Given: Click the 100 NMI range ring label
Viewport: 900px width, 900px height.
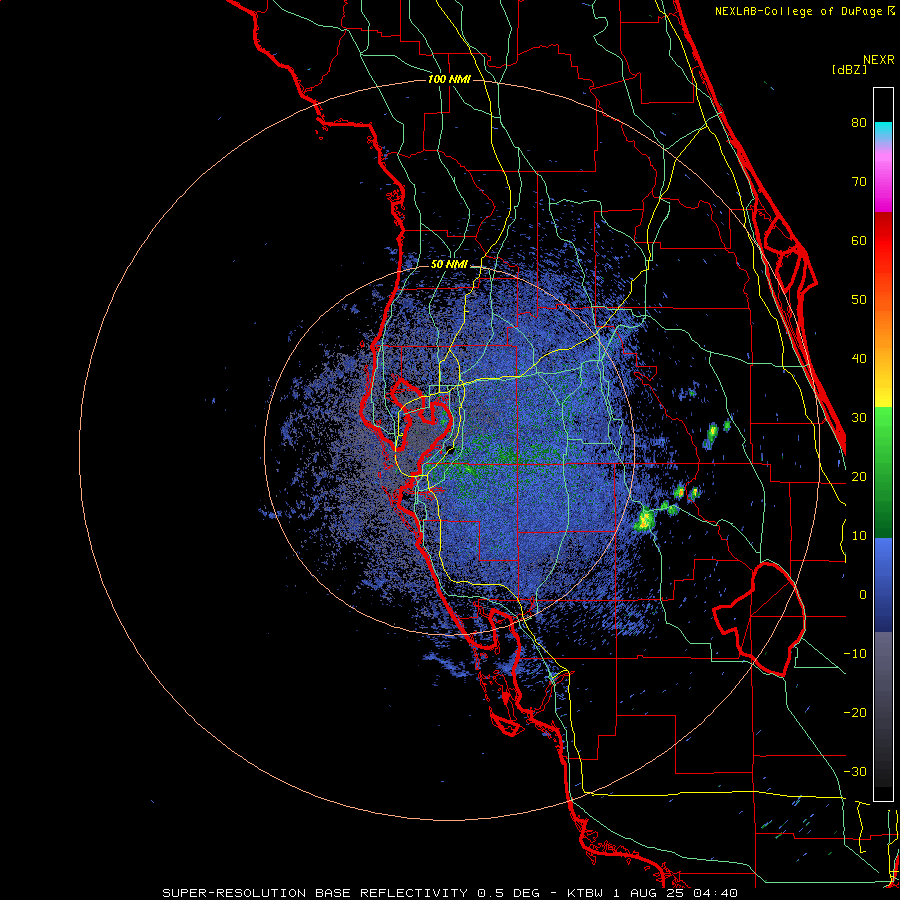Looking at the screenshot, I should pos(449,79).
